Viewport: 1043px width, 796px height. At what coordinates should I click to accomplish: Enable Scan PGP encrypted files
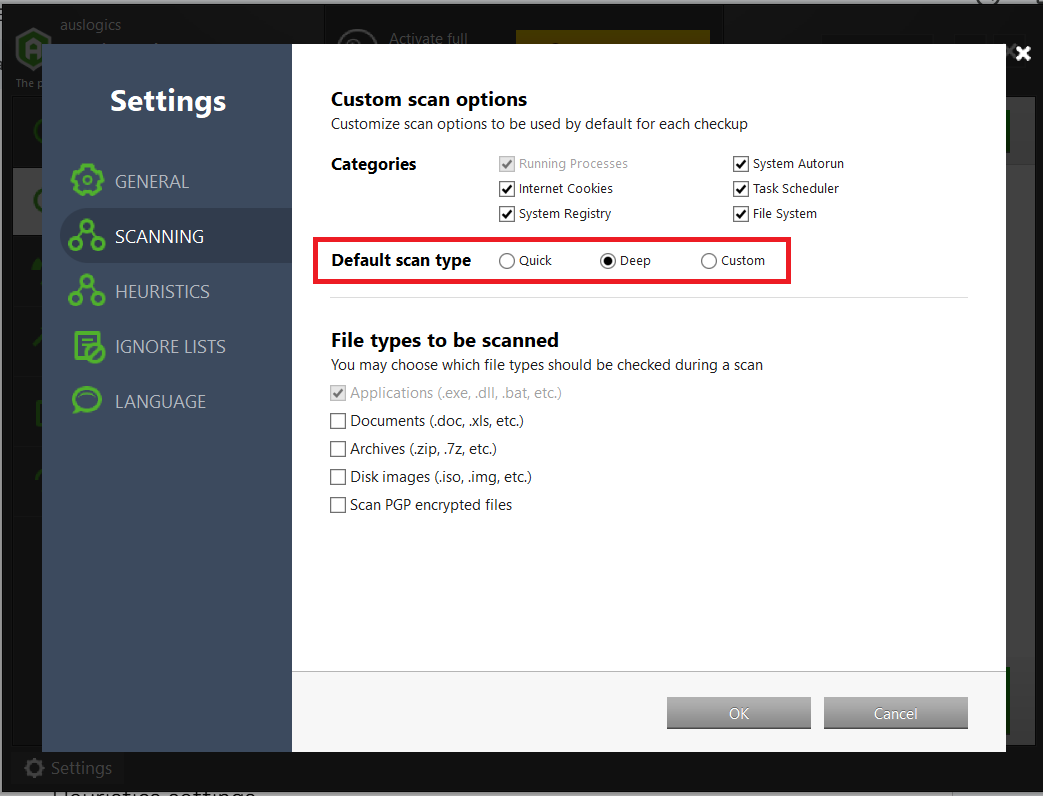coord(338,504)
